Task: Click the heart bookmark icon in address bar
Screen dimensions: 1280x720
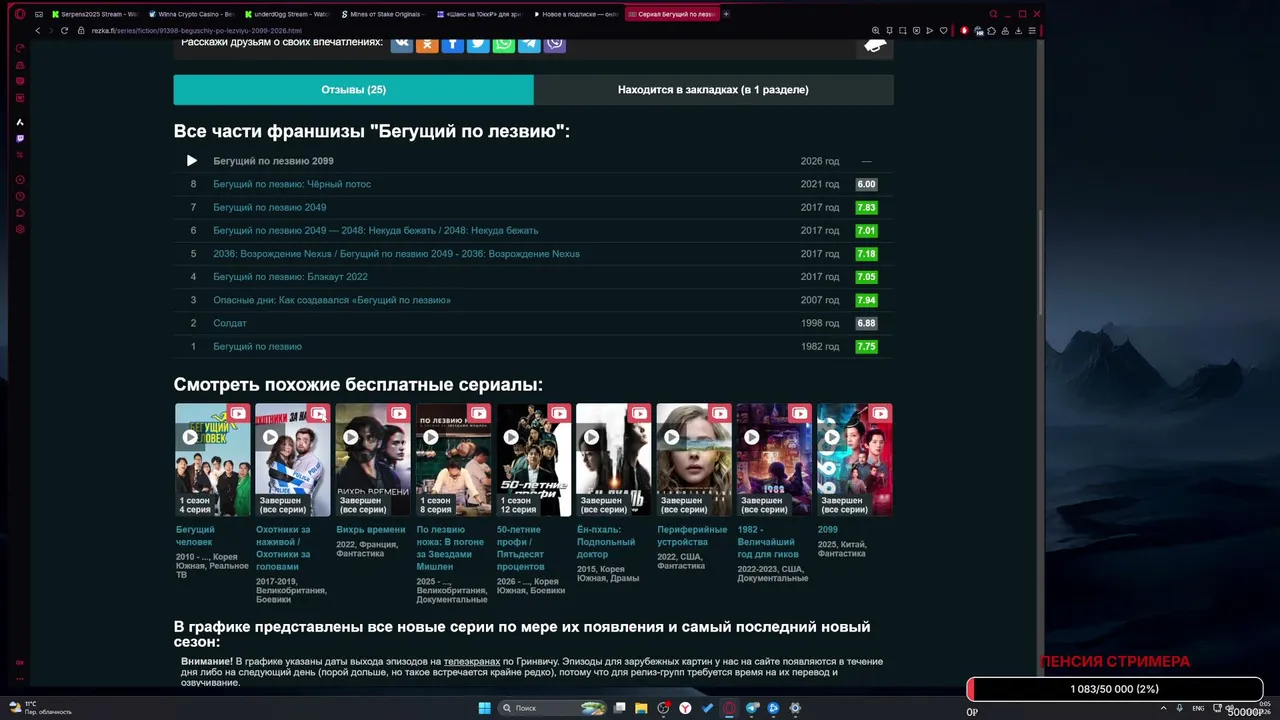Action: pyautogui.click(x=943, y=31)
